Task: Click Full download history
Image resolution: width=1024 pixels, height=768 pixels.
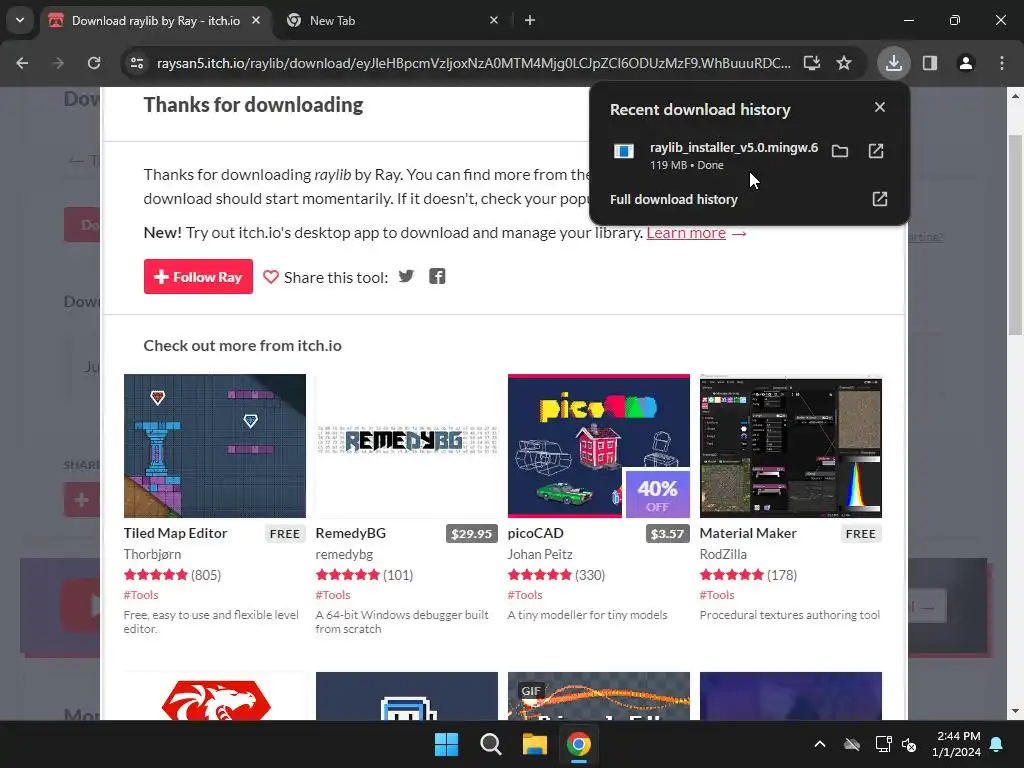Action: pyautogui.click(x=673, y=199)
